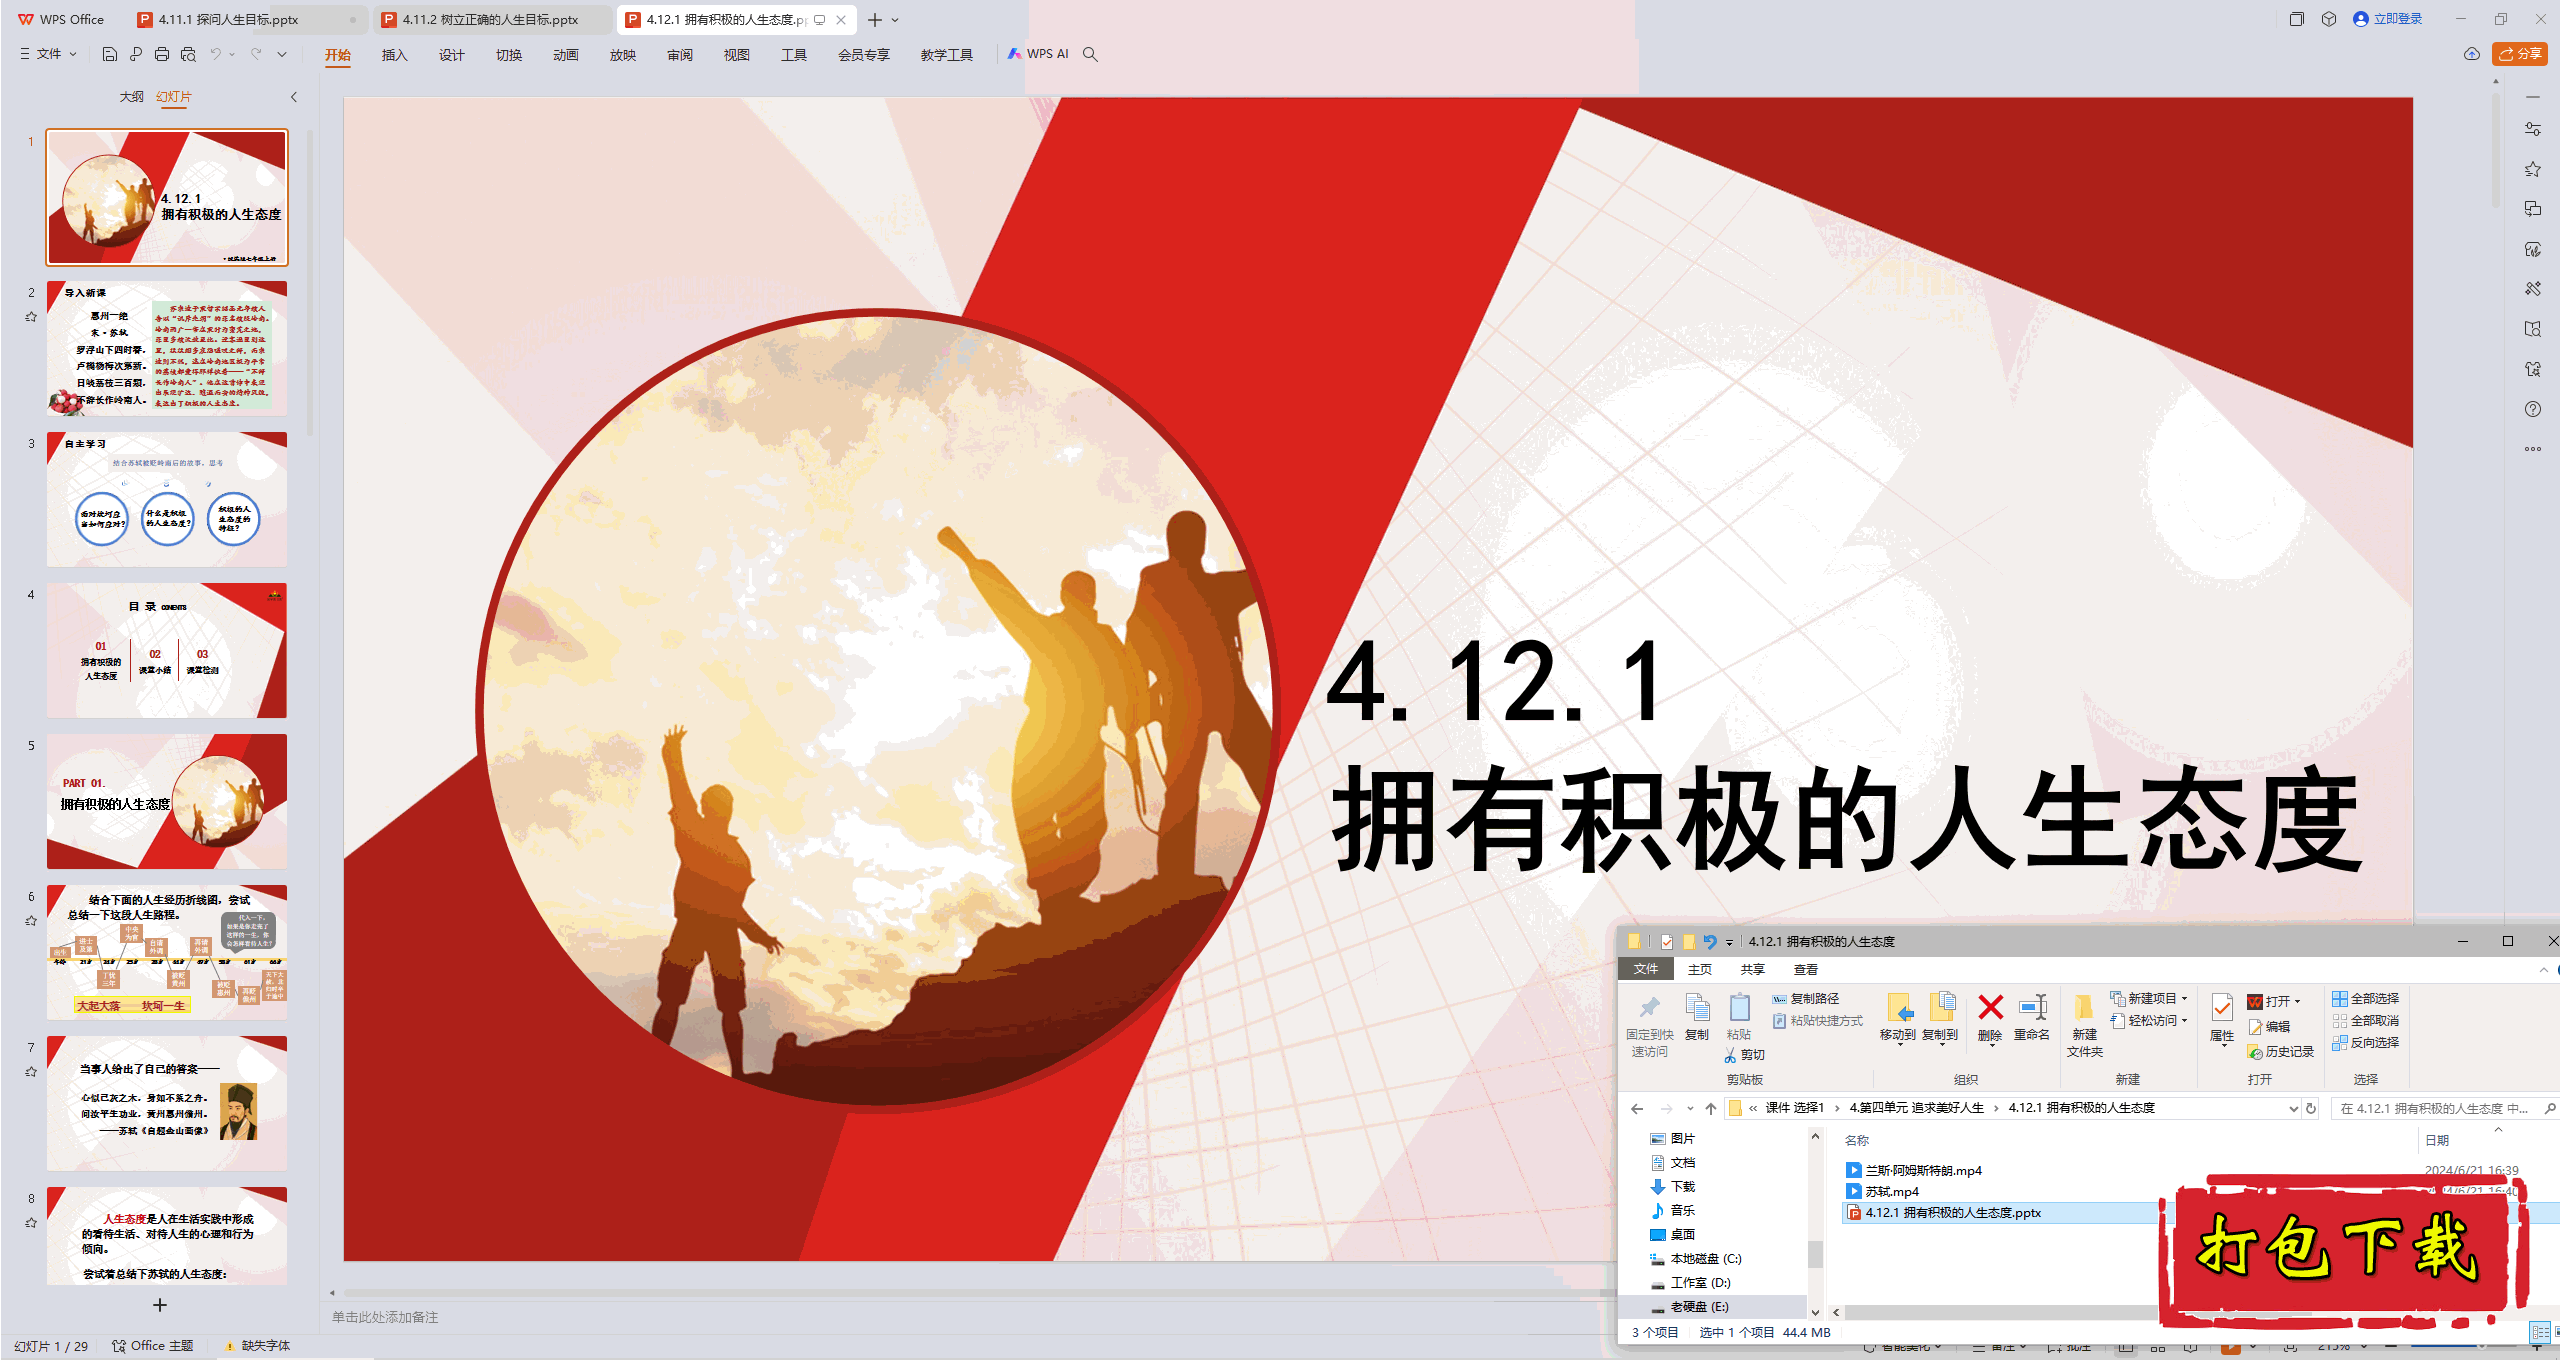
Task: Click the 3D box icon in WPS title bar
Action: coord(2329,19)
